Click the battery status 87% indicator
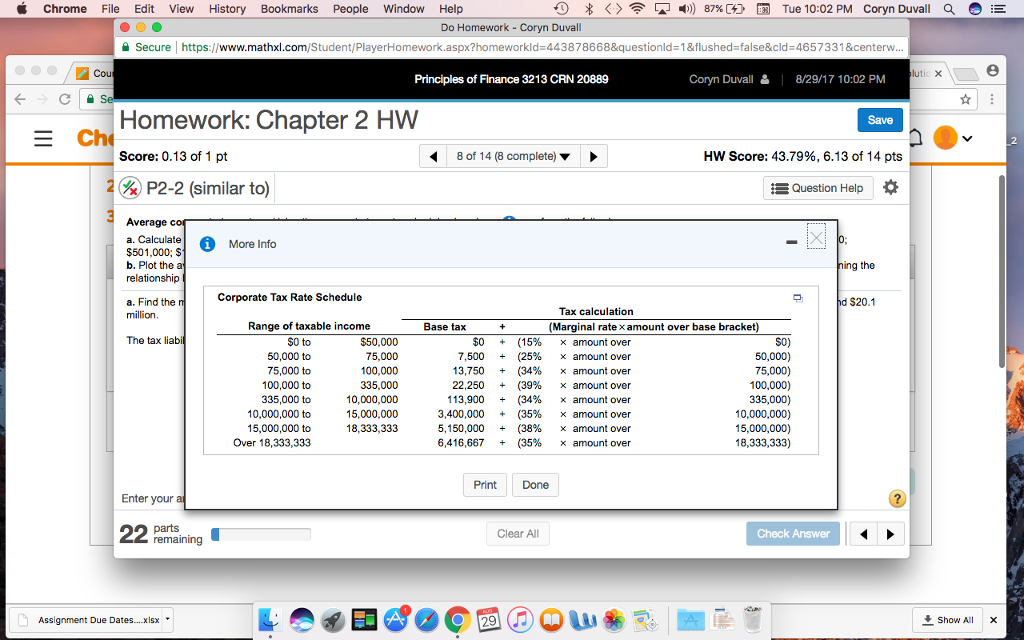 725,8
